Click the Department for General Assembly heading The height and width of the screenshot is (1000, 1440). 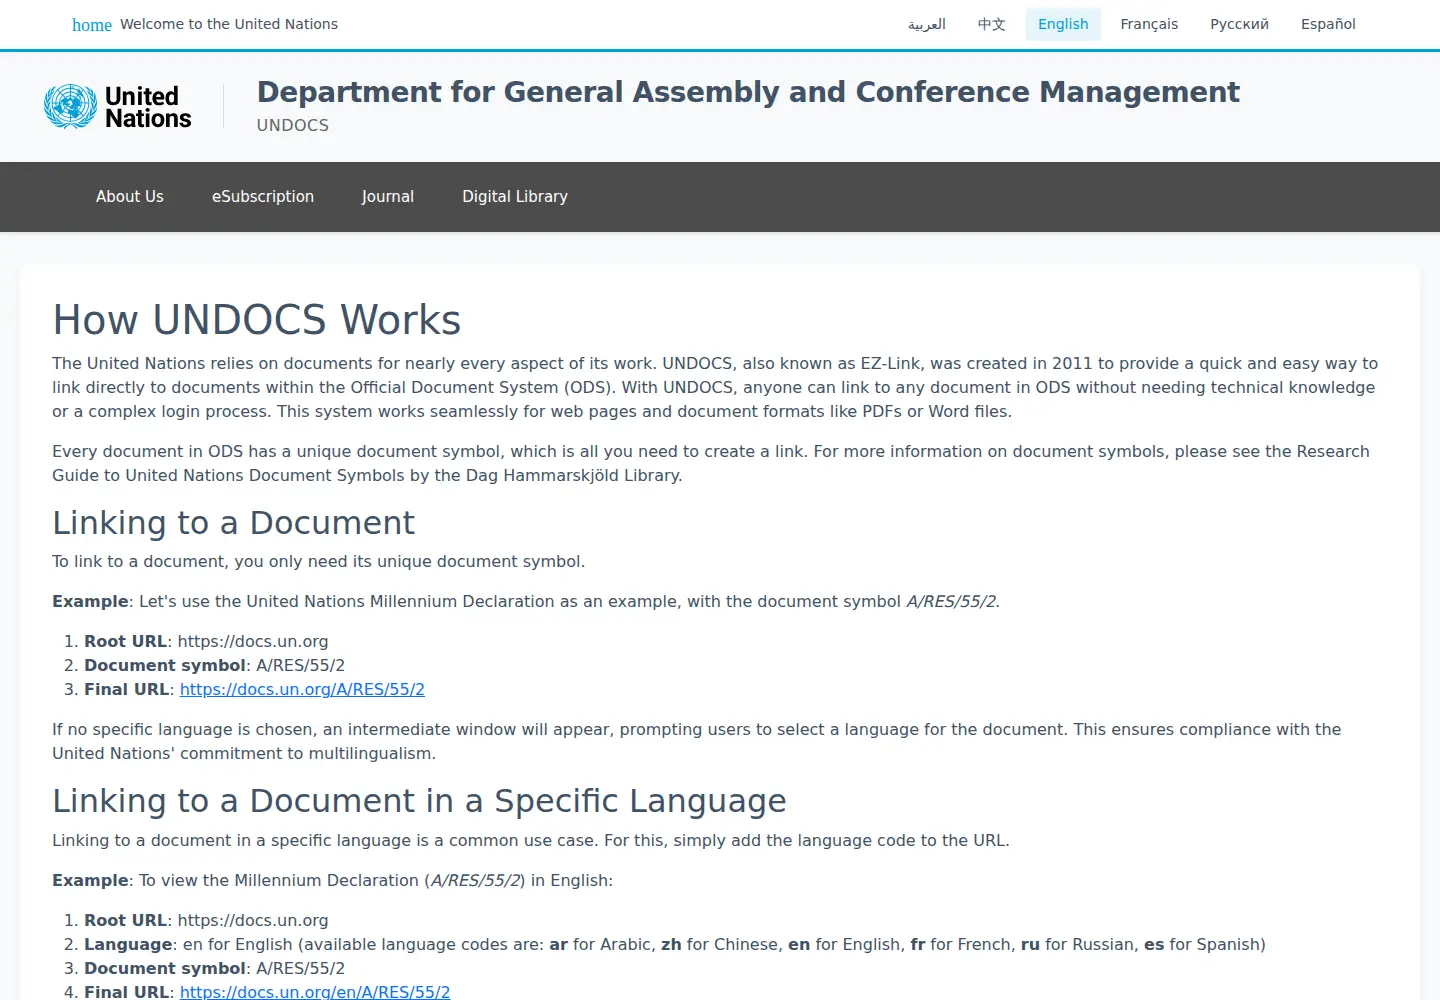[x=748, y=92]
